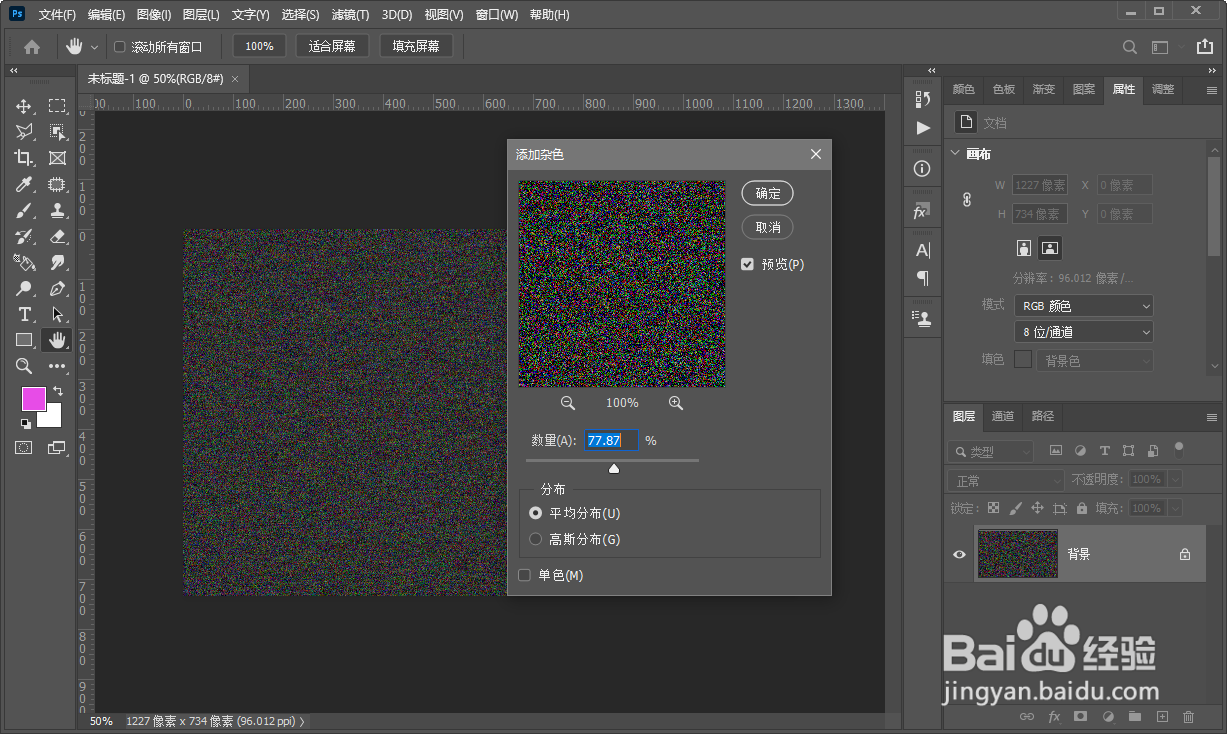Click the noise amount slider handle

click(x=614, y=468)
